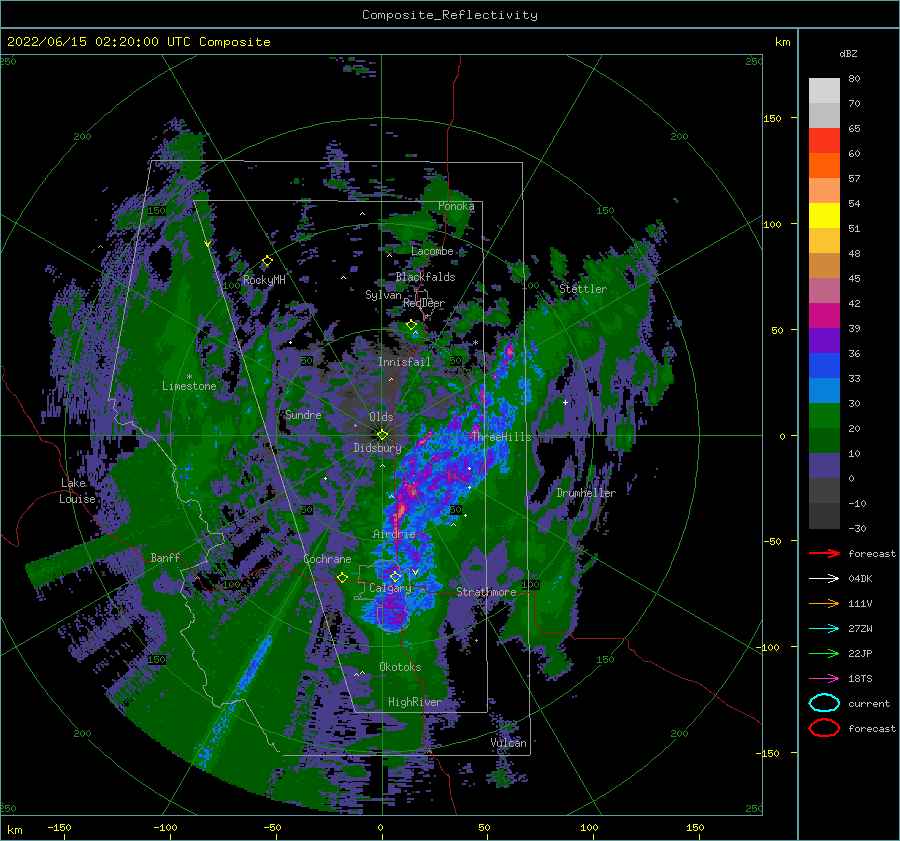Select the 30 dBZ green swatch
The height and width of the screenshot is (841, 900).
tap(824, 415)
